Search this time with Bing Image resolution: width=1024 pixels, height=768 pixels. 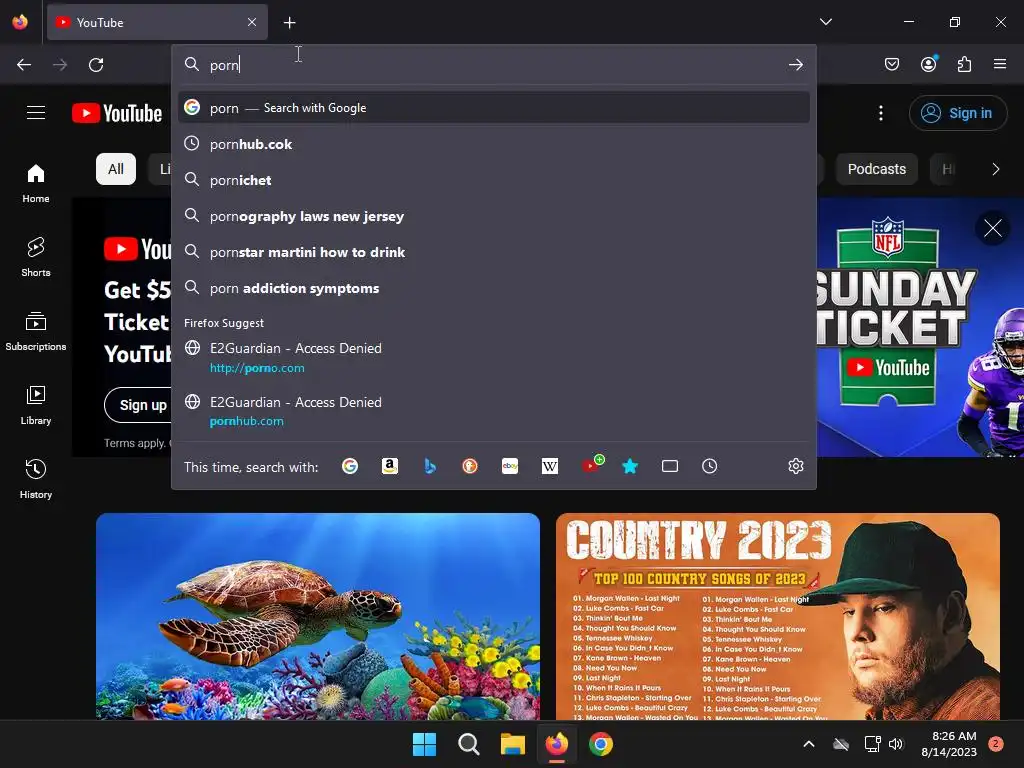pos(430,466)
